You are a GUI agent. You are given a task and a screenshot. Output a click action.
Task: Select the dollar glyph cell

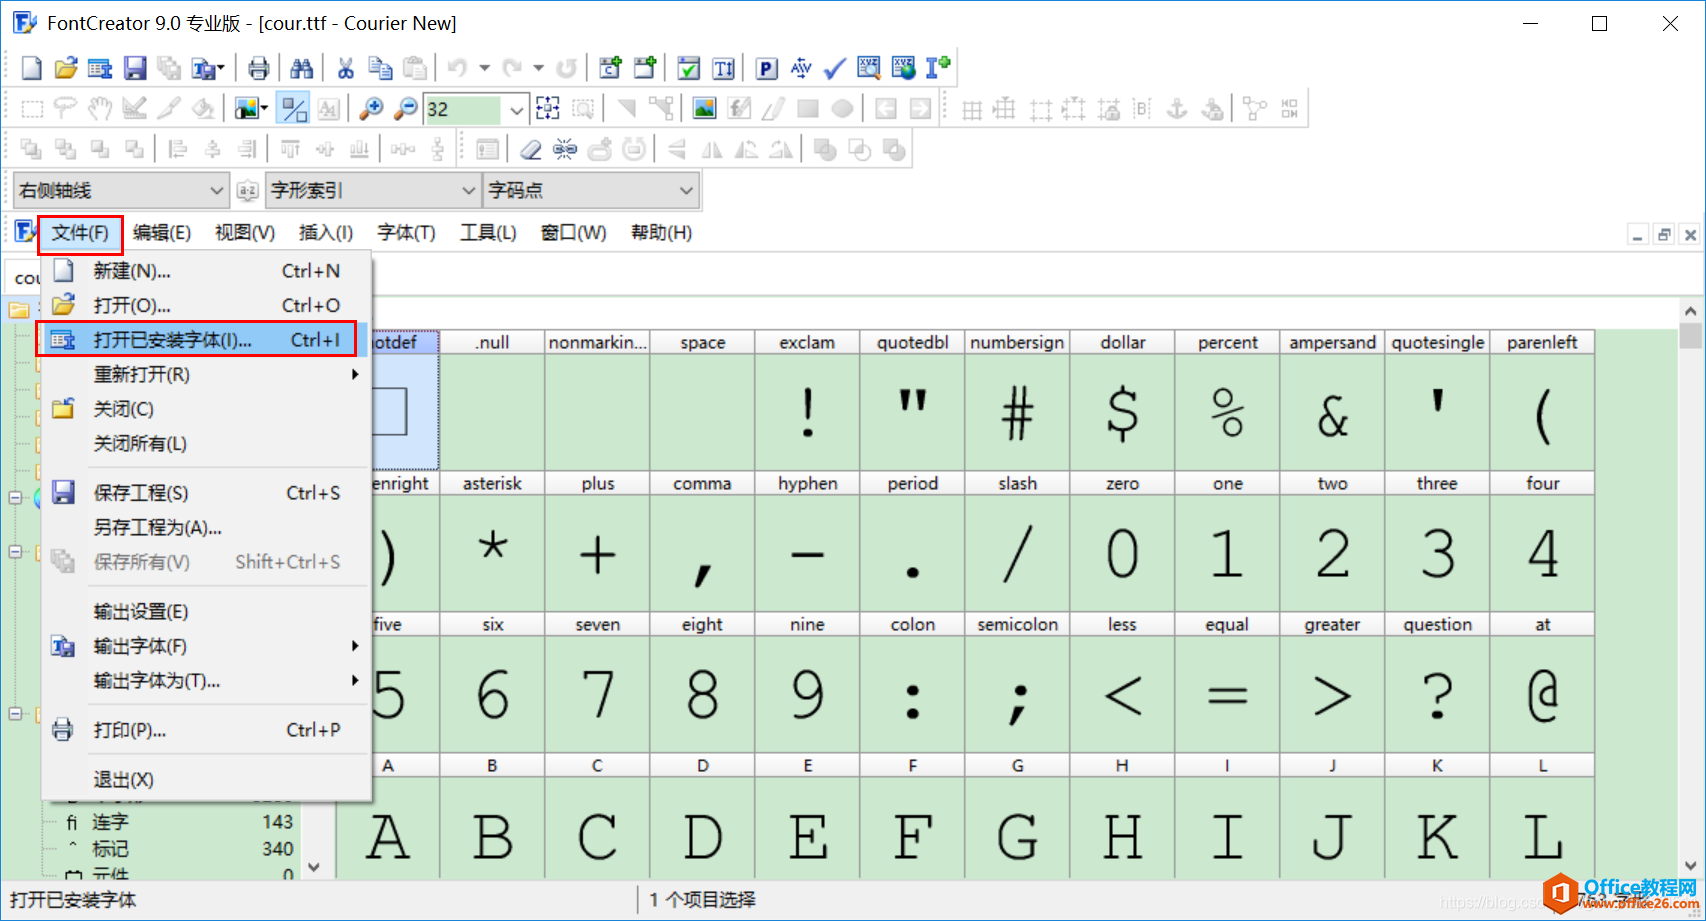1122,400
